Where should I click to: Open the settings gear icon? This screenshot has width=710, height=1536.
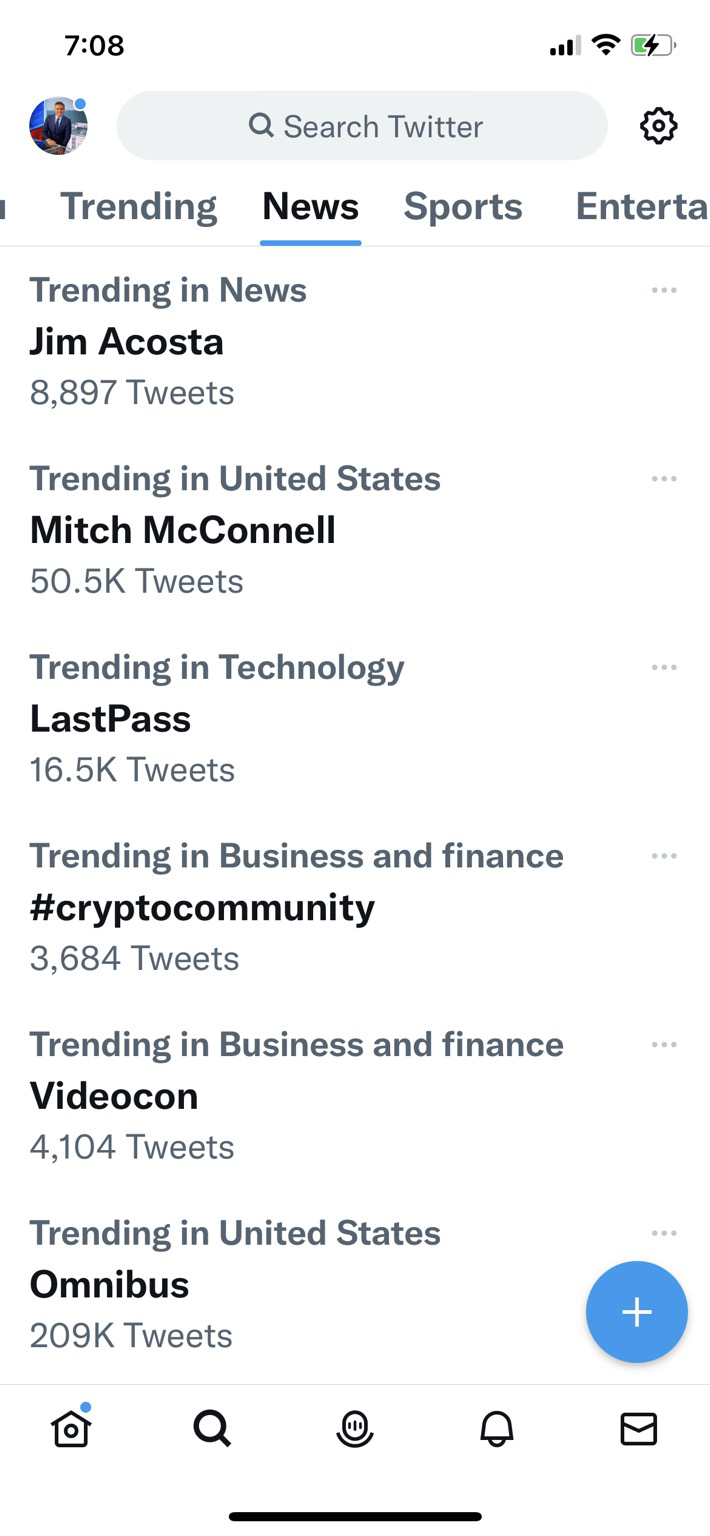pyautogui.click(x=658, y=127)
